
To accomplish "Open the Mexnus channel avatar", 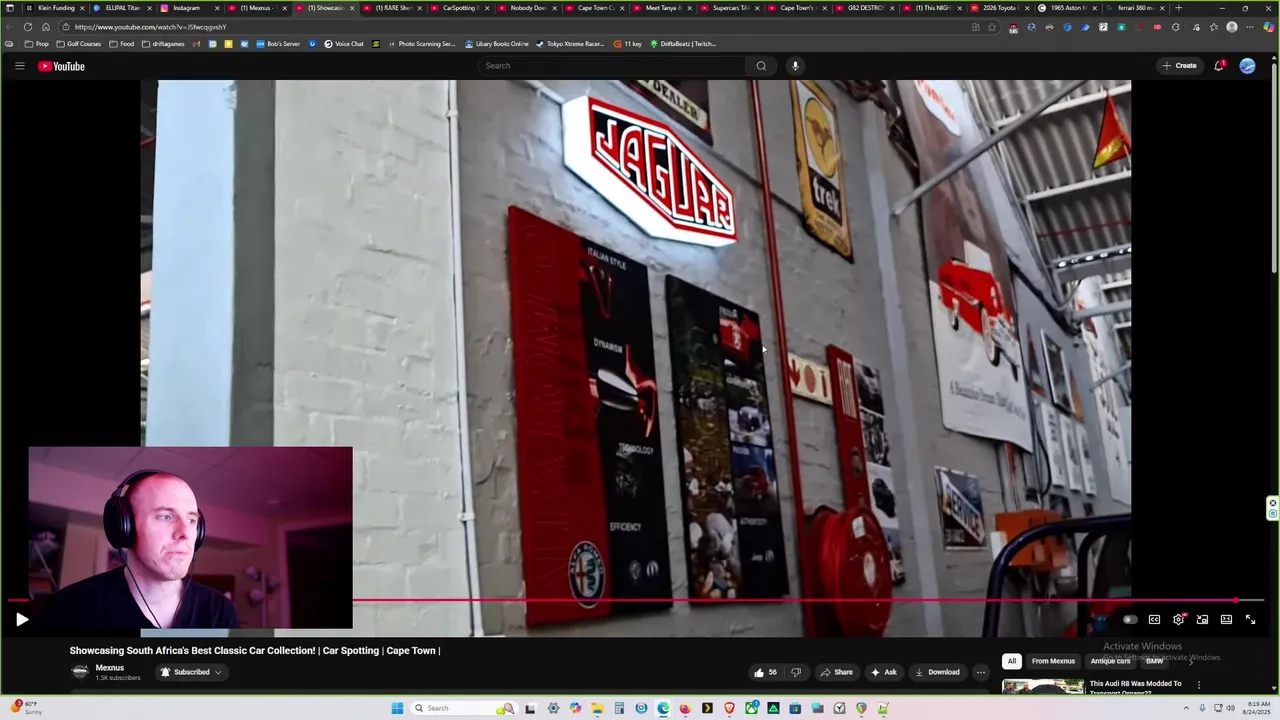I will [x=80, y=672].
